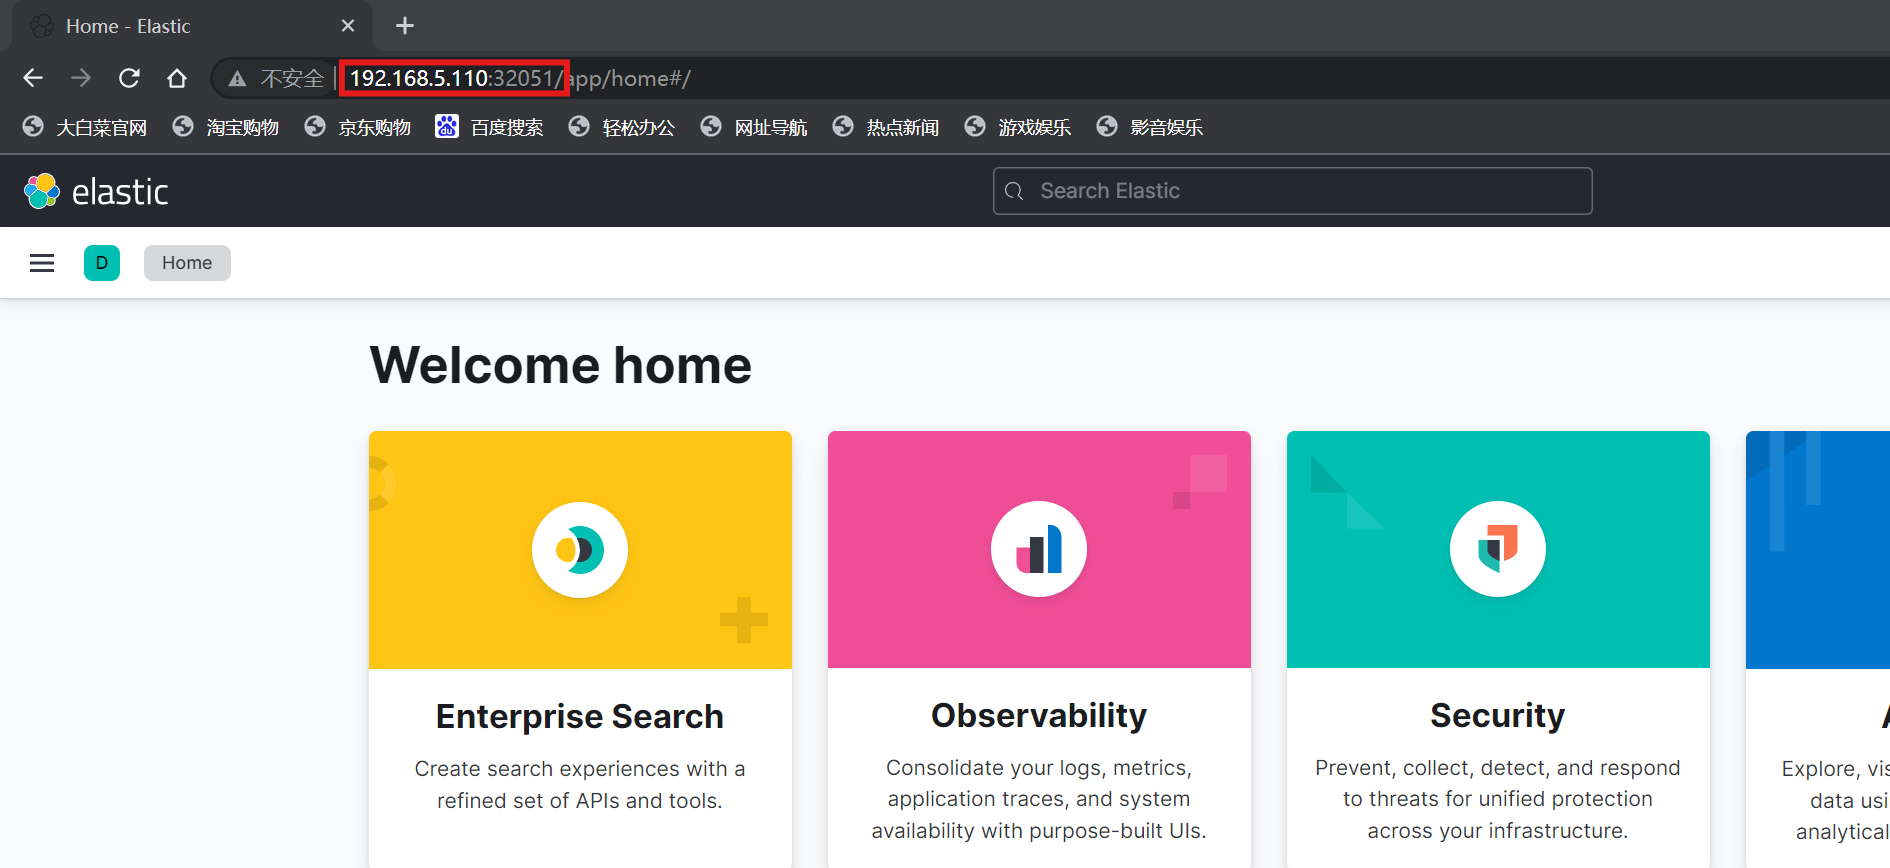1890x868 pixels.
Task: Click the 'Prevent, collect, detect' description text
Action: point(1498,799)
